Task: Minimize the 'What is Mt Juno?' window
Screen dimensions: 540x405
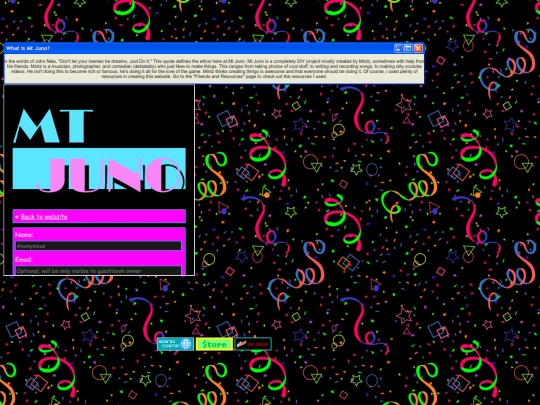Action: click(398, 48)
